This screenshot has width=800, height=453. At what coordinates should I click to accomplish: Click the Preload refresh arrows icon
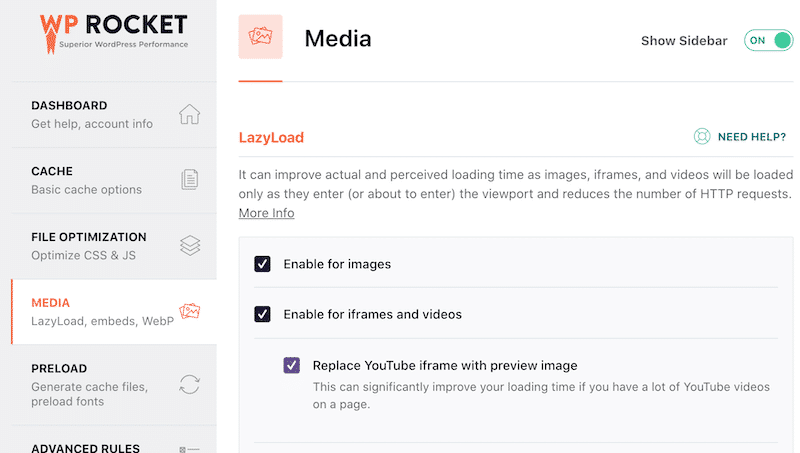(x=189, y=384)
